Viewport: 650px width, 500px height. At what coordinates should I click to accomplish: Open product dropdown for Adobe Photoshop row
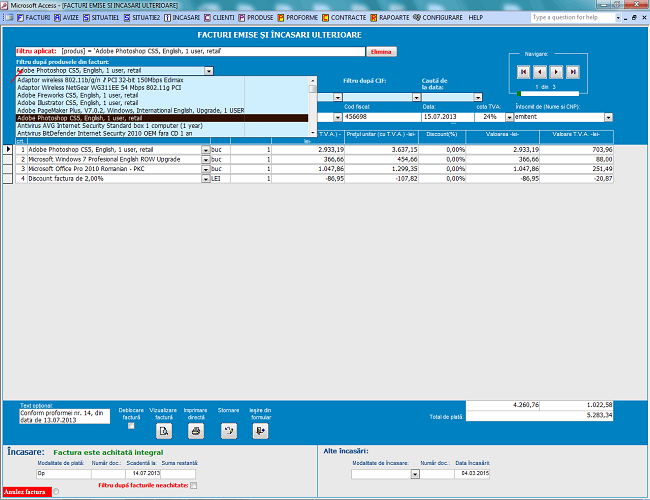[x=206, y=150]
